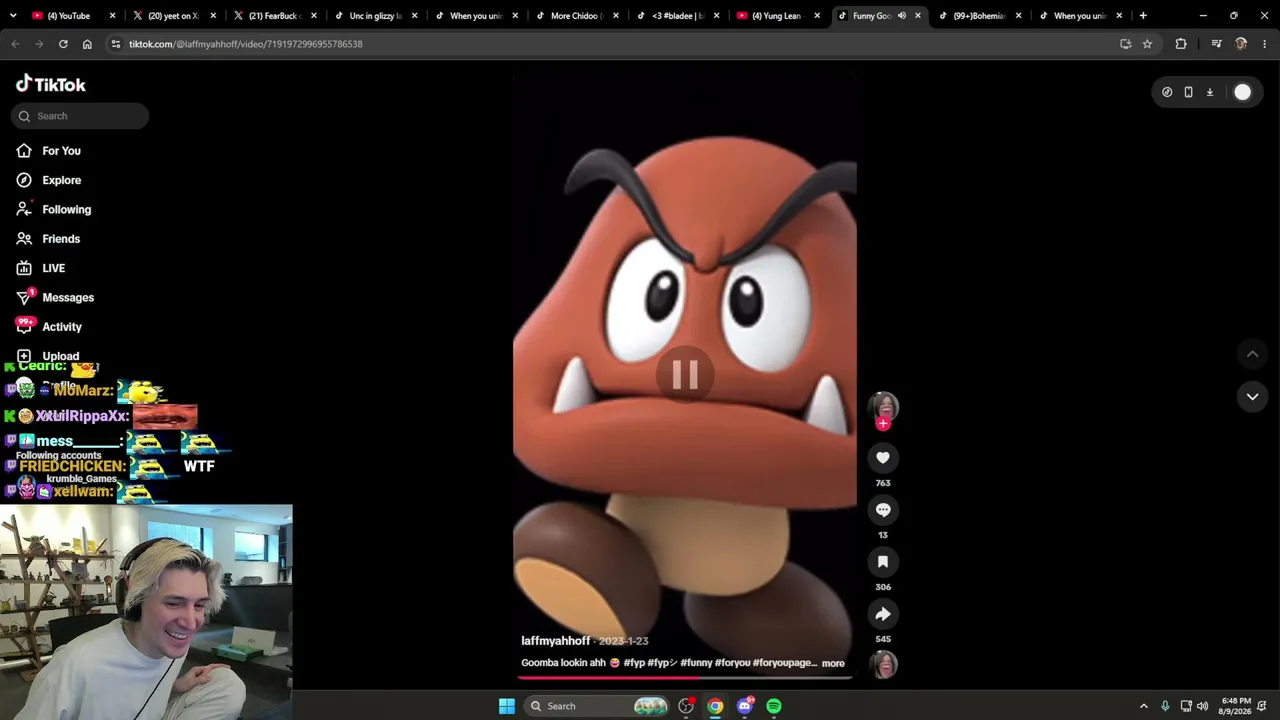The height and width of the screenshot is (720, 1280).
Task: Open Messages in the sidebar
Action: click(55, 297)
